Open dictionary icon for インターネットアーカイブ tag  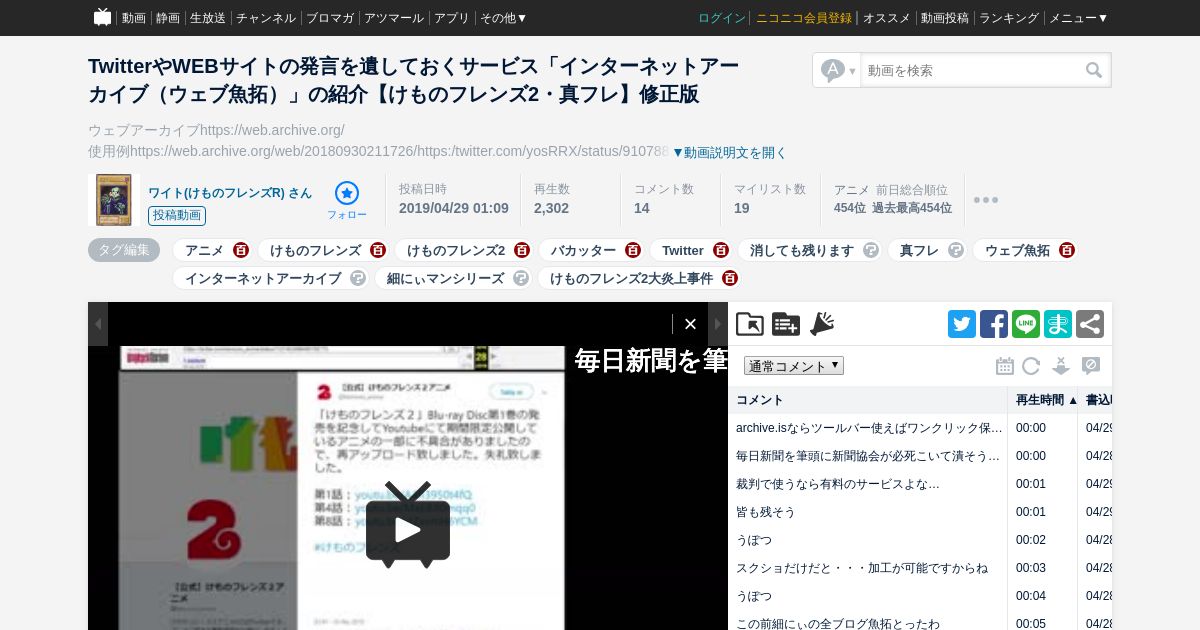358,278
